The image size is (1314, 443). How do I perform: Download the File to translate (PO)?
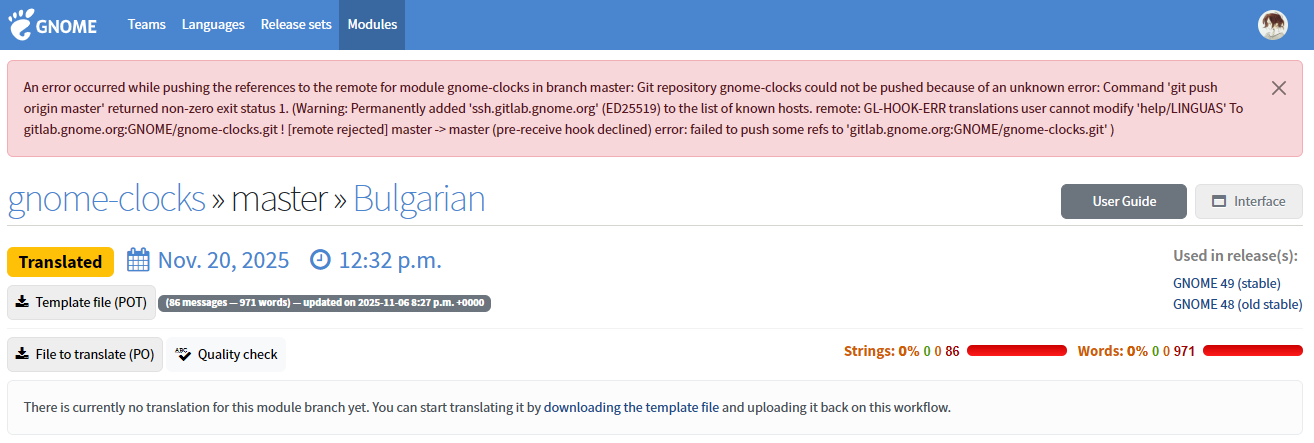[x=85, y=354]
